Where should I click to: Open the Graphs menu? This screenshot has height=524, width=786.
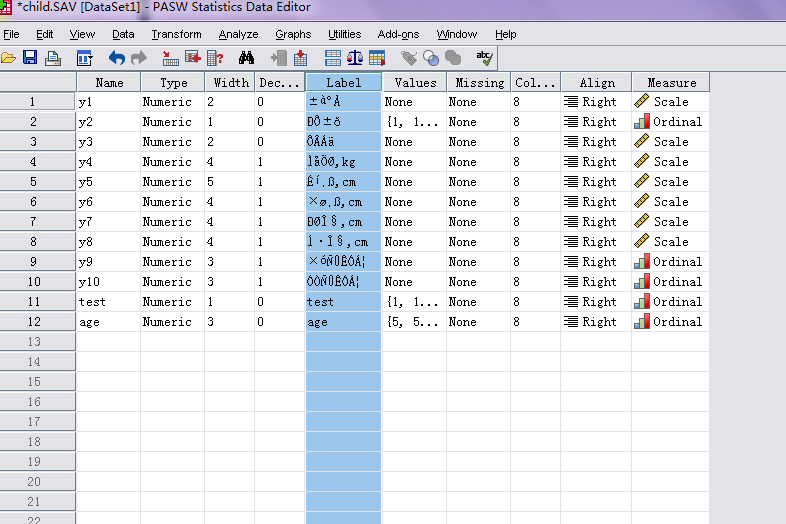(293, 34)
